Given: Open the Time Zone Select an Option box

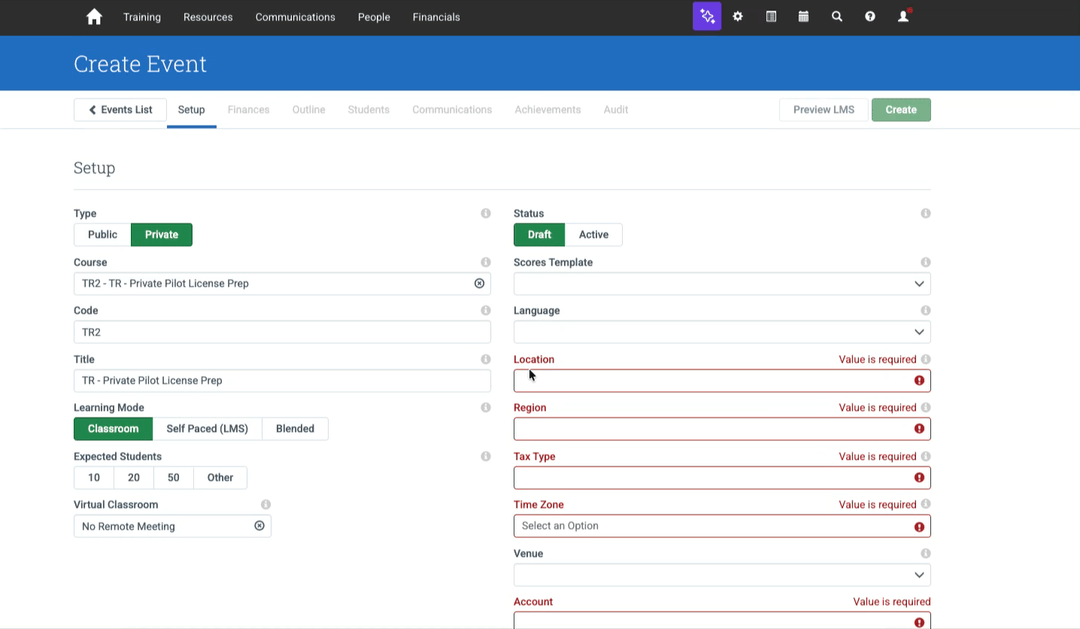Looking at the screenshot, I should tap(722, 526).
